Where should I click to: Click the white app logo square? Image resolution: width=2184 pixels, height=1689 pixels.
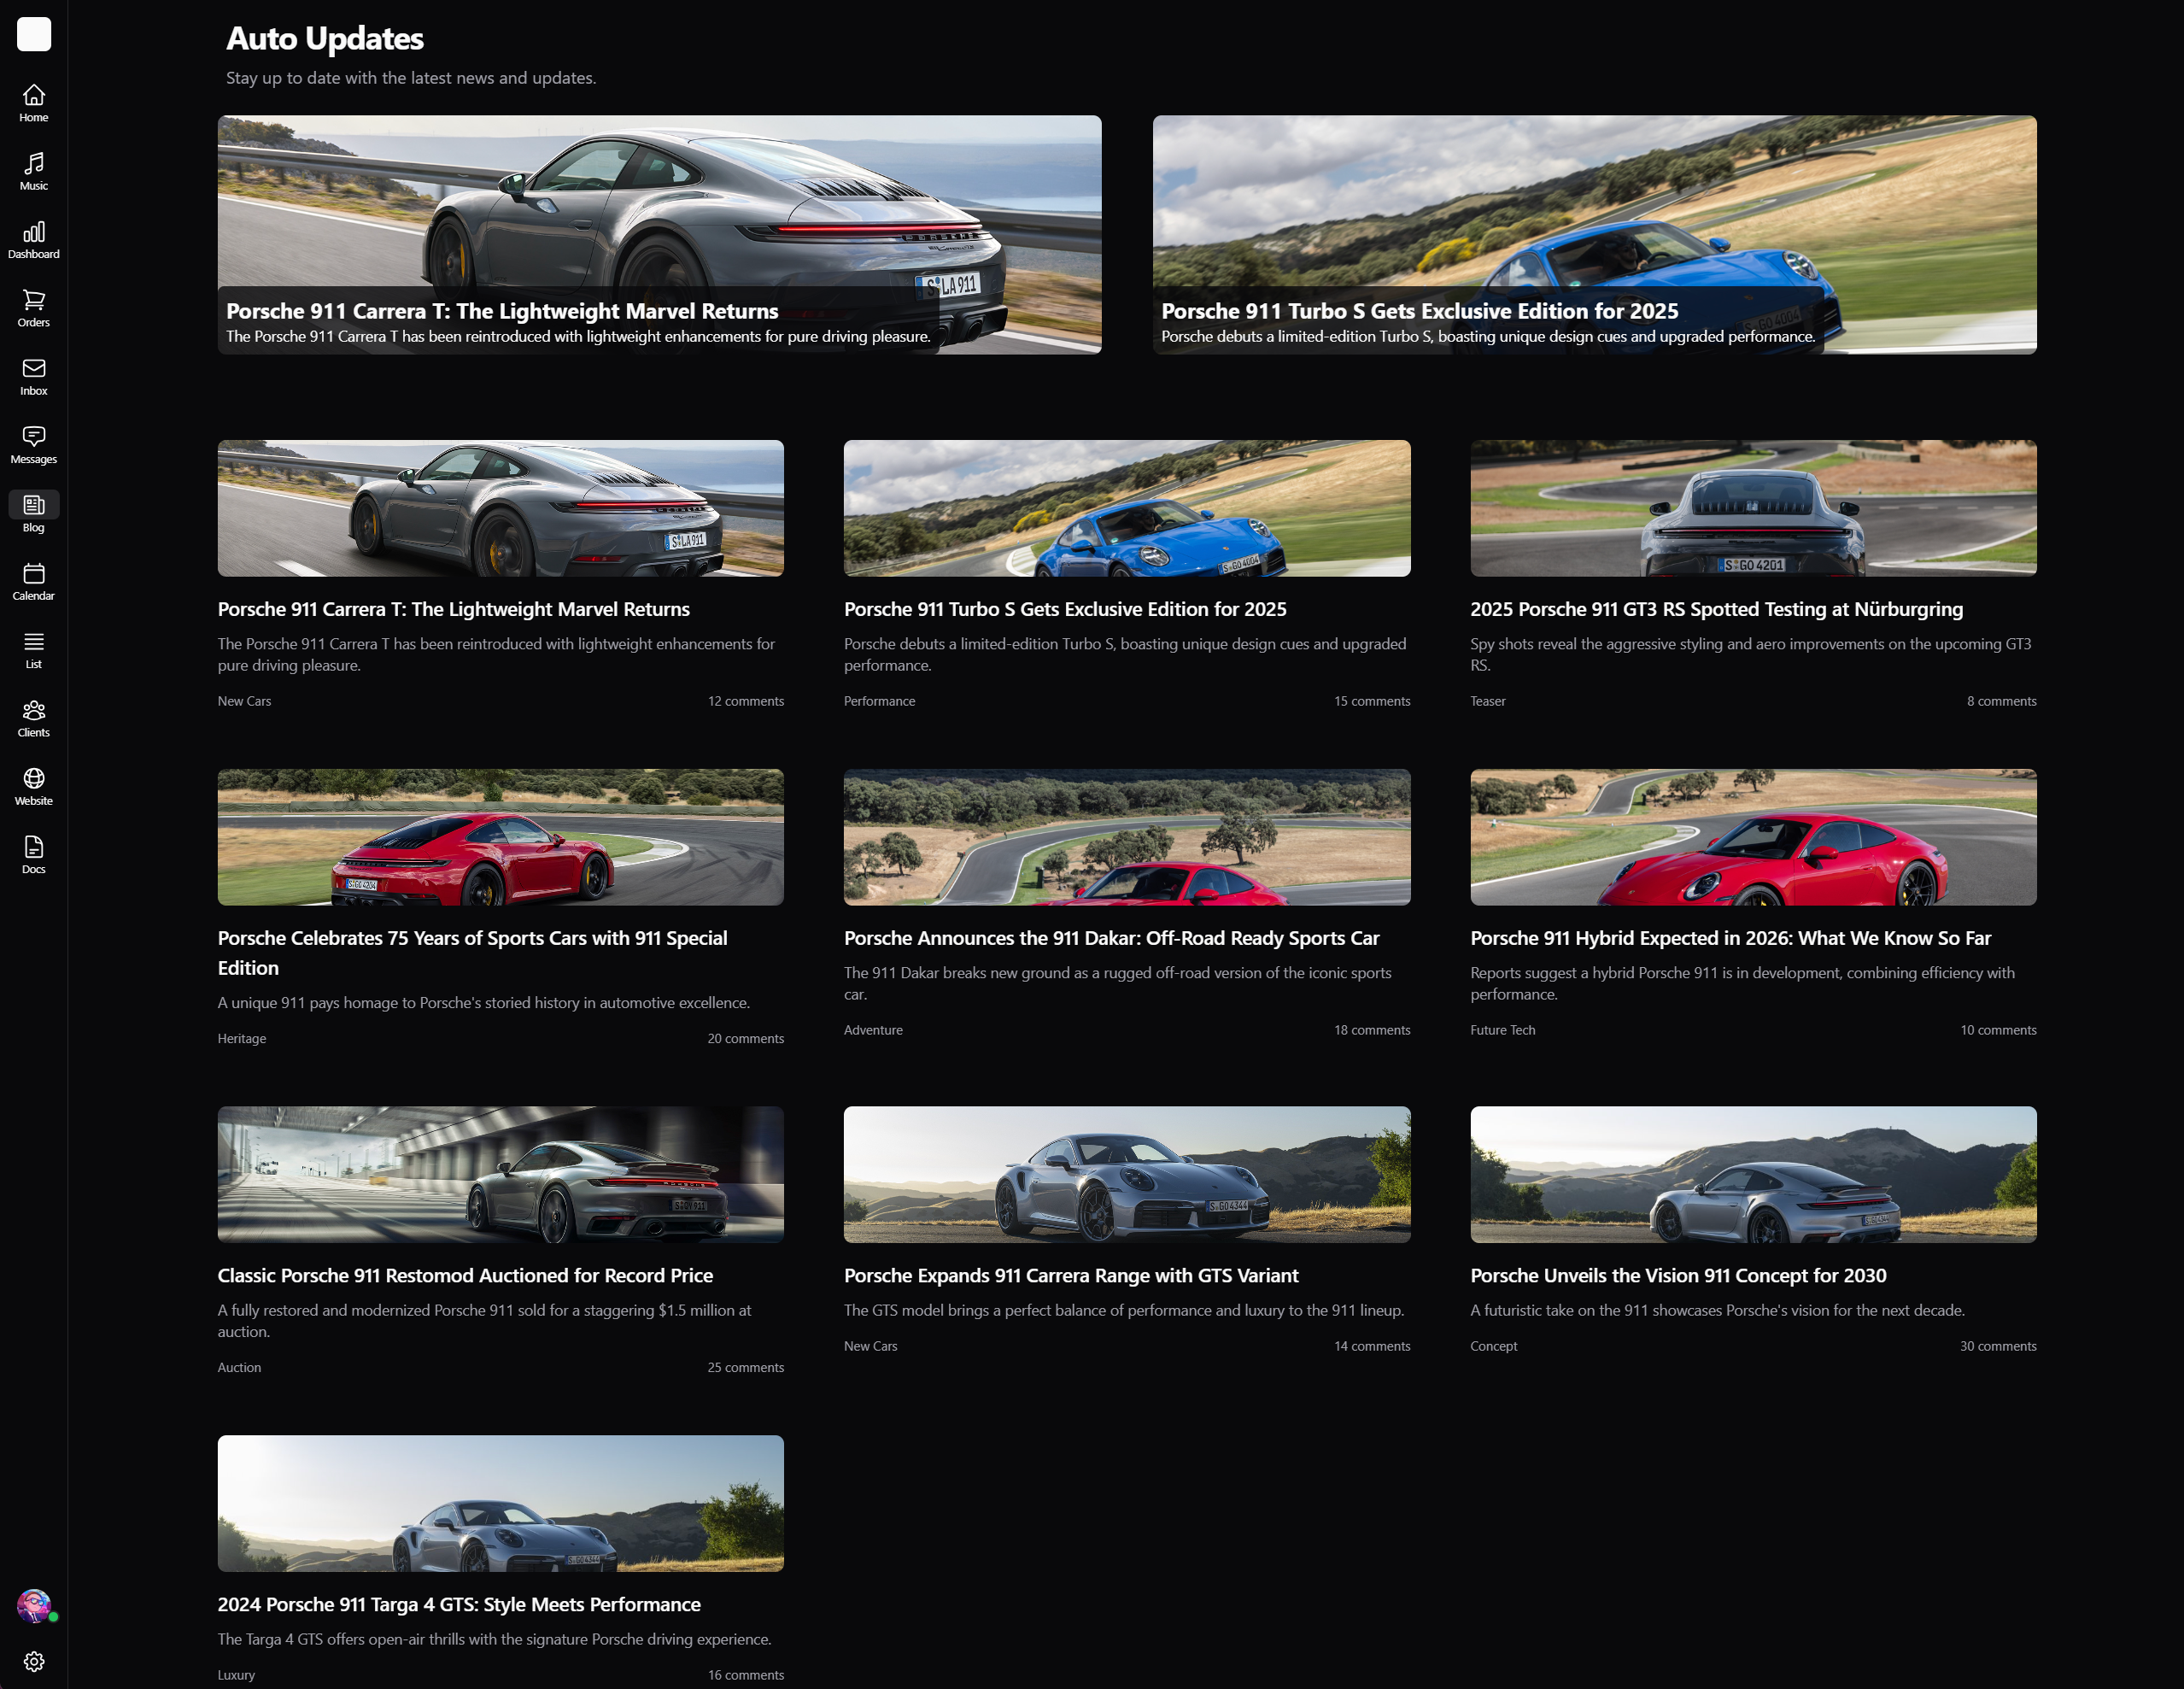(x=34, y=34)
